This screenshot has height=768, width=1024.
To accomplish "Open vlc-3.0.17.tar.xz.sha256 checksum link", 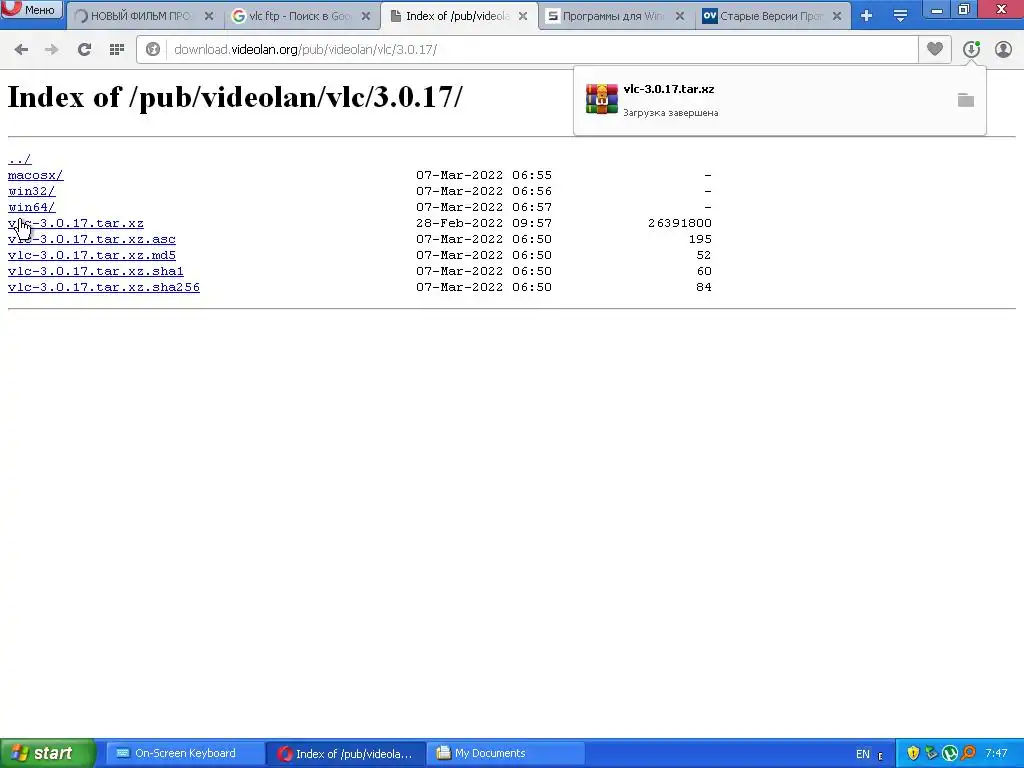I will coord(104,287).
